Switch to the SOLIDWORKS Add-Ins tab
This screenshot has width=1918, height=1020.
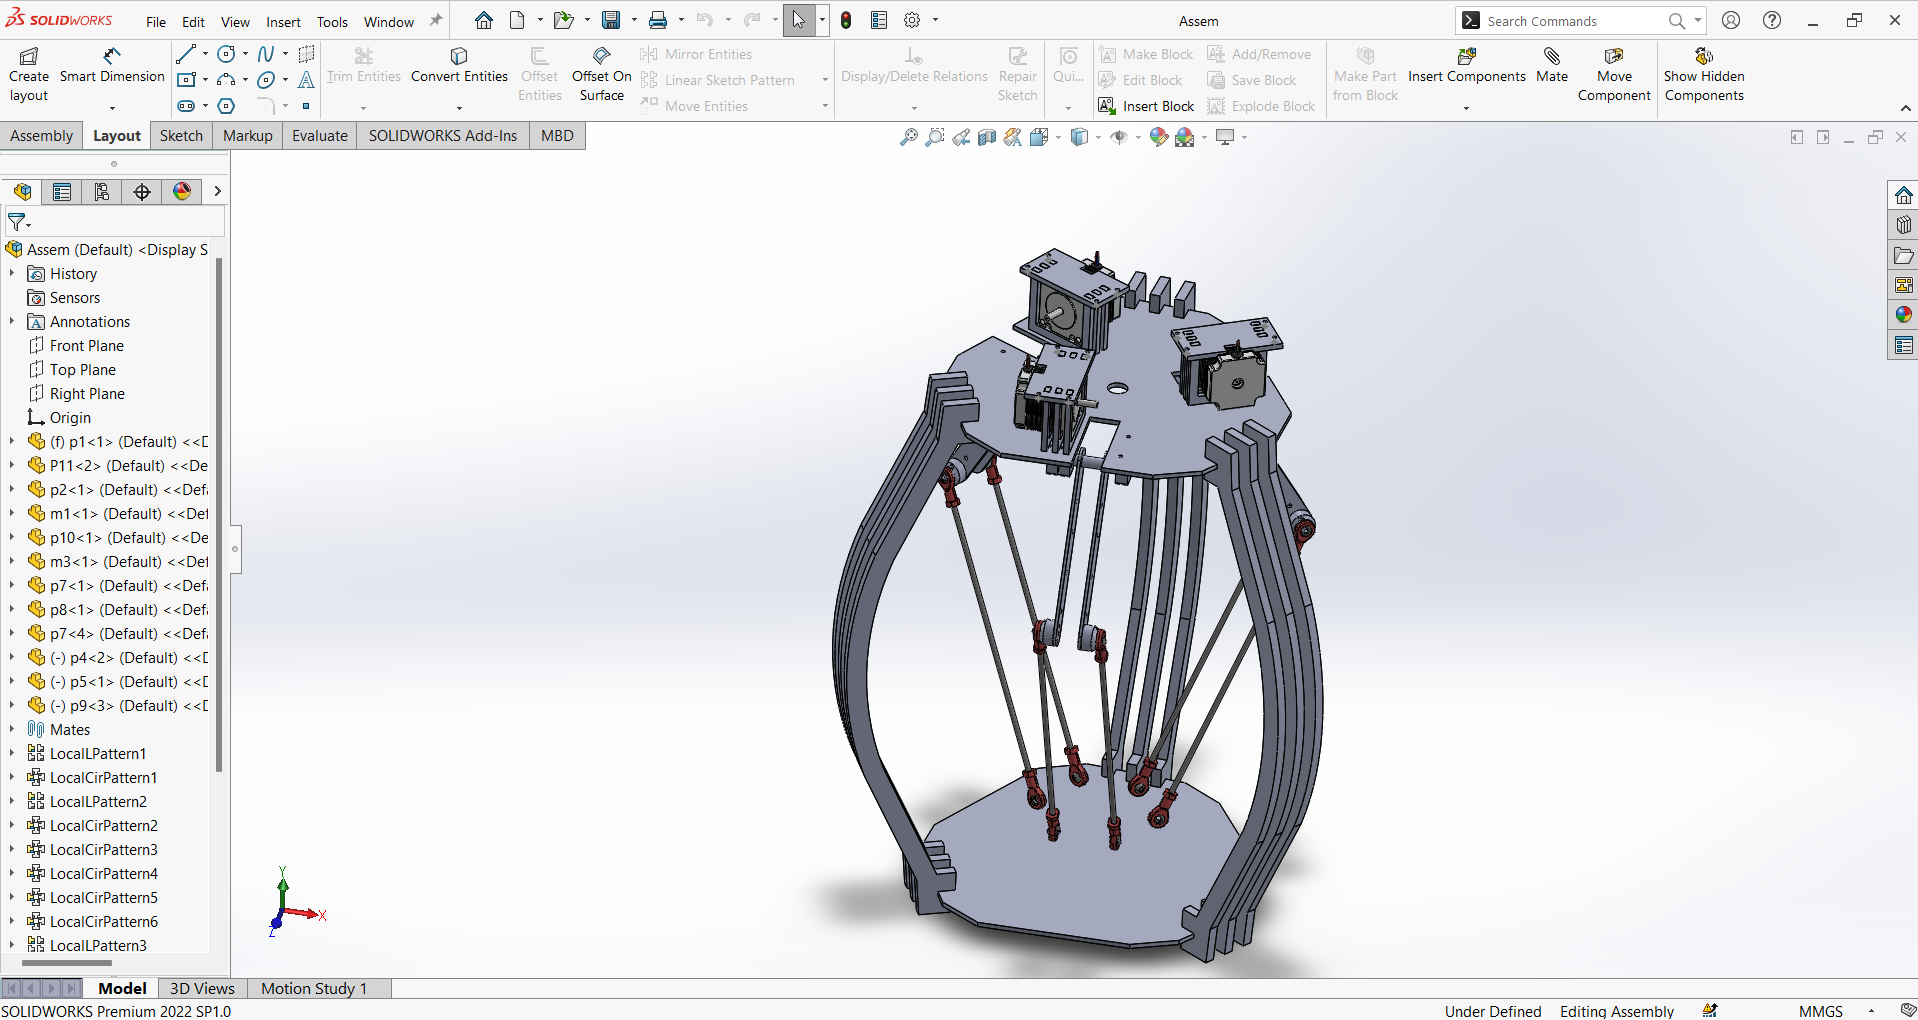(x=443, y=136)
